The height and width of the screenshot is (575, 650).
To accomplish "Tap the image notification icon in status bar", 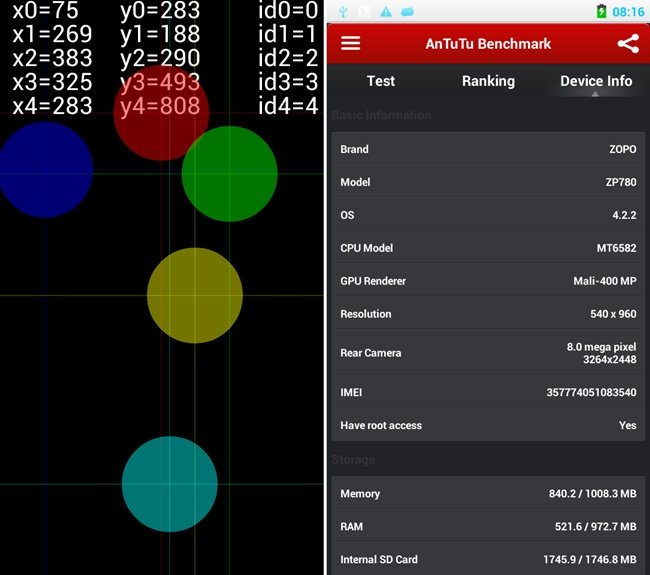I will (364, 11).
